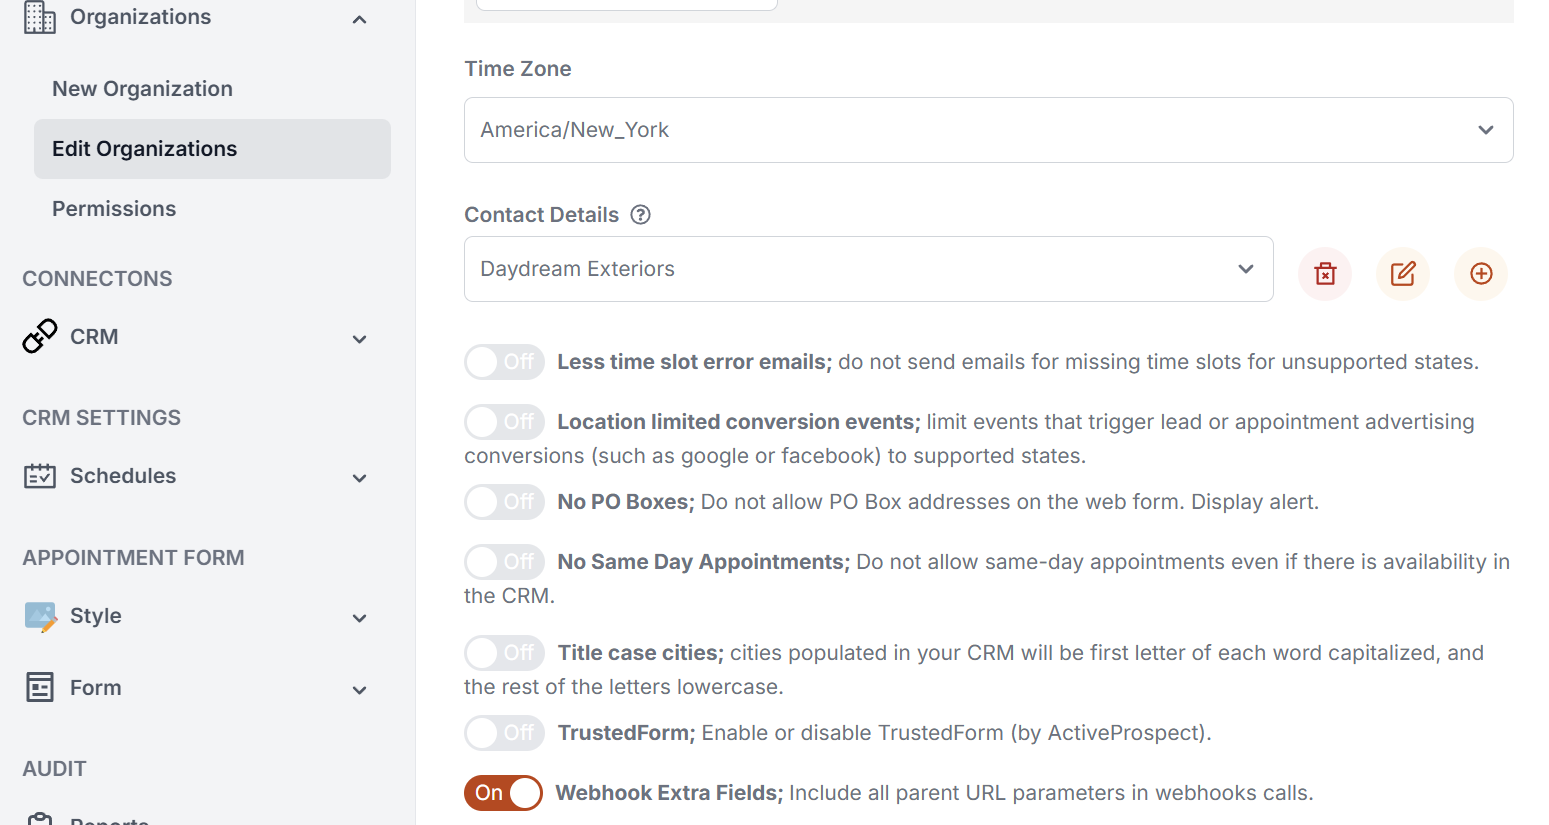Go to Edit Organizations
Viewport: 1549px width, 825px height.
point(145,148)
